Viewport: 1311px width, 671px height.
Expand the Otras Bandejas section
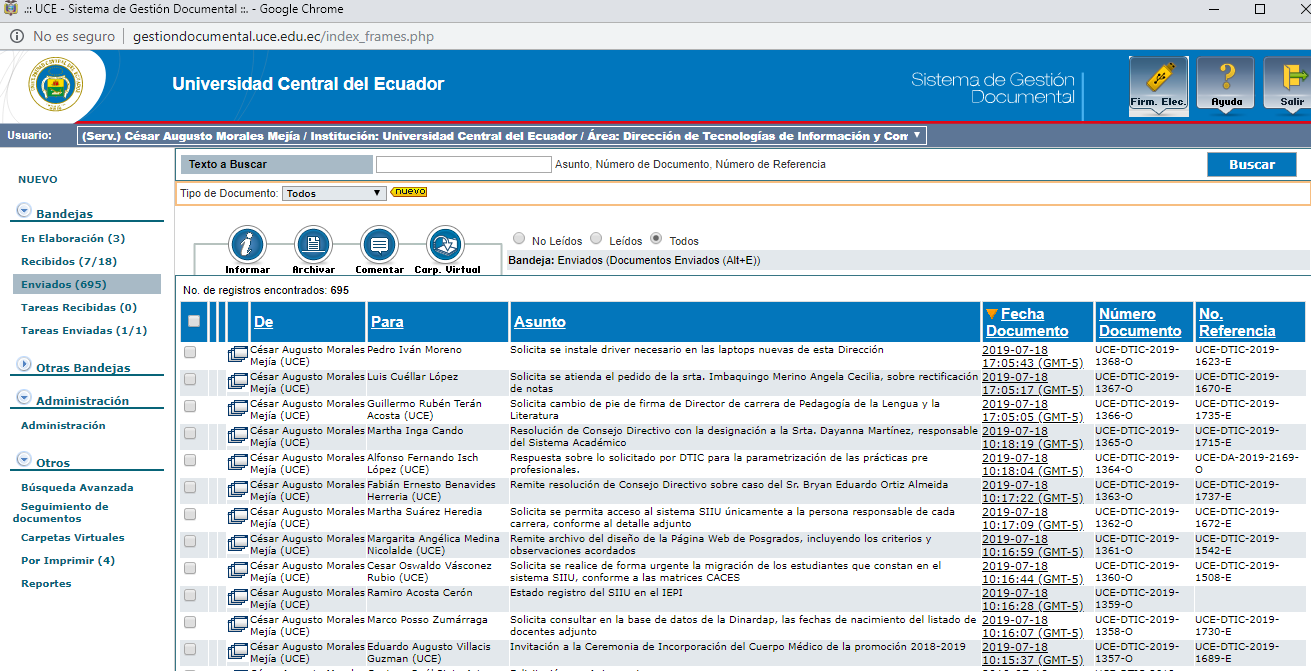tap(23, 366)
